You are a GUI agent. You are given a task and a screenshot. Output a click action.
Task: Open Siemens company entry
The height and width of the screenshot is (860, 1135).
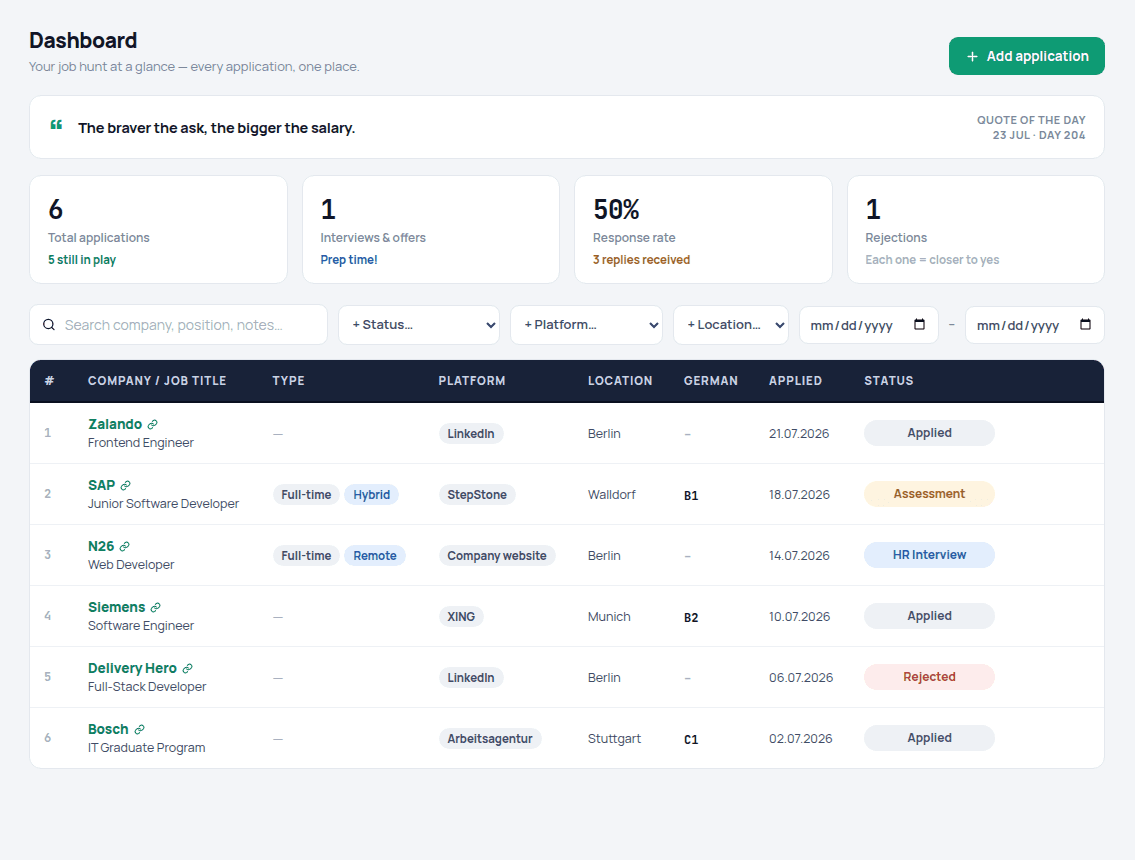(x=117, y=607)
